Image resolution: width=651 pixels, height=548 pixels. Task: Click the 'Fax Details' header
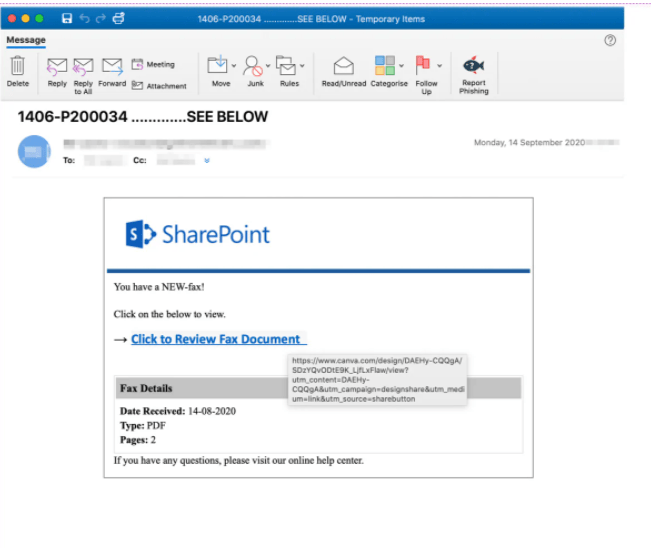click(146, 388)
